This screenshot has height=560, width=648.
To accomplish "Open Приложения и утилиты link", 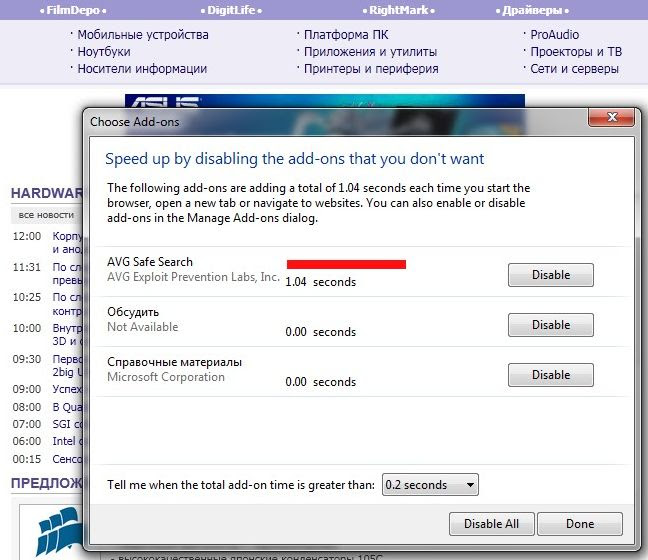I will (370, 52).
